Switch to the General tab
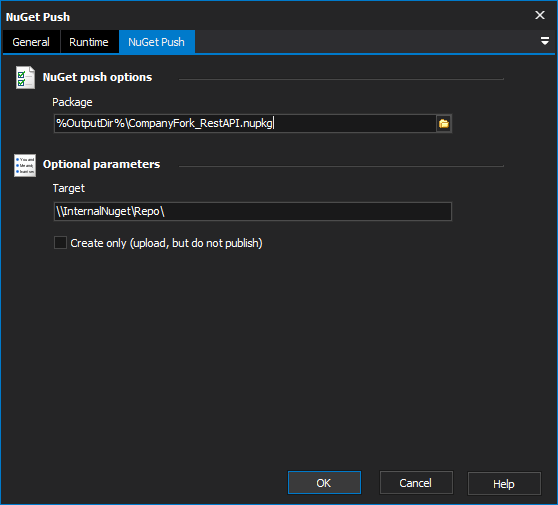The image size is (558, 505). [x=31, y=42]
